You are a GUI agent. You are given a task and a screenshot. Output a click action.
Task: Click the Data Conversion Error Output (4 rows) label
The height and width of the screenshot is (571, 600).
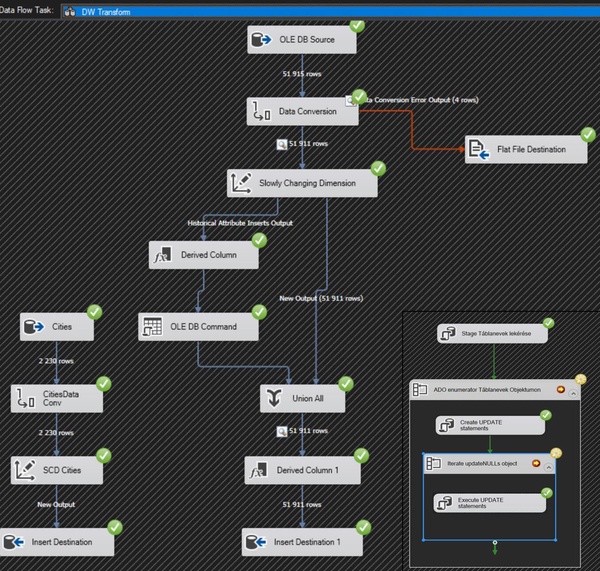pyautogui.click(x=419, y=100)
